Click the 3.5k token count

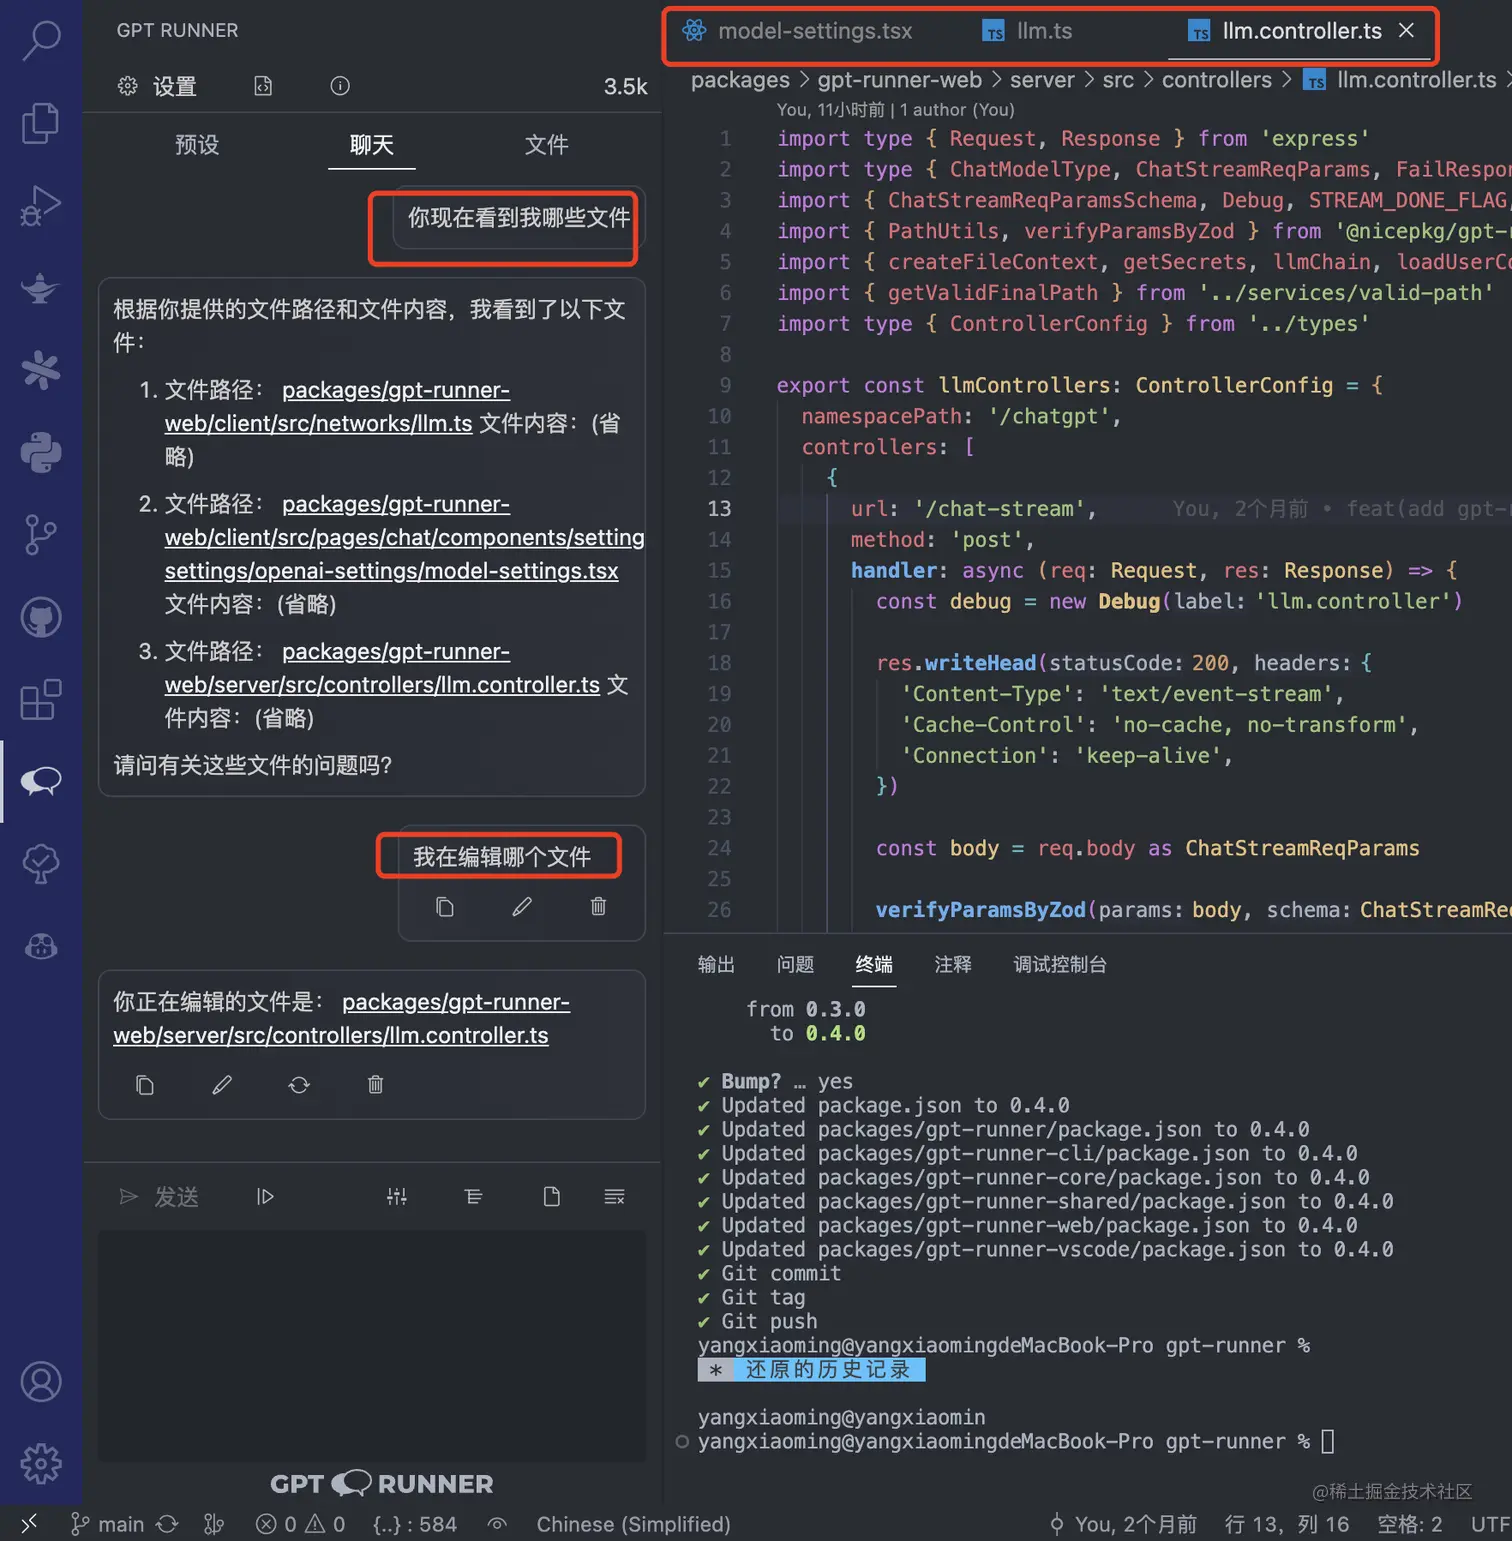626,87
